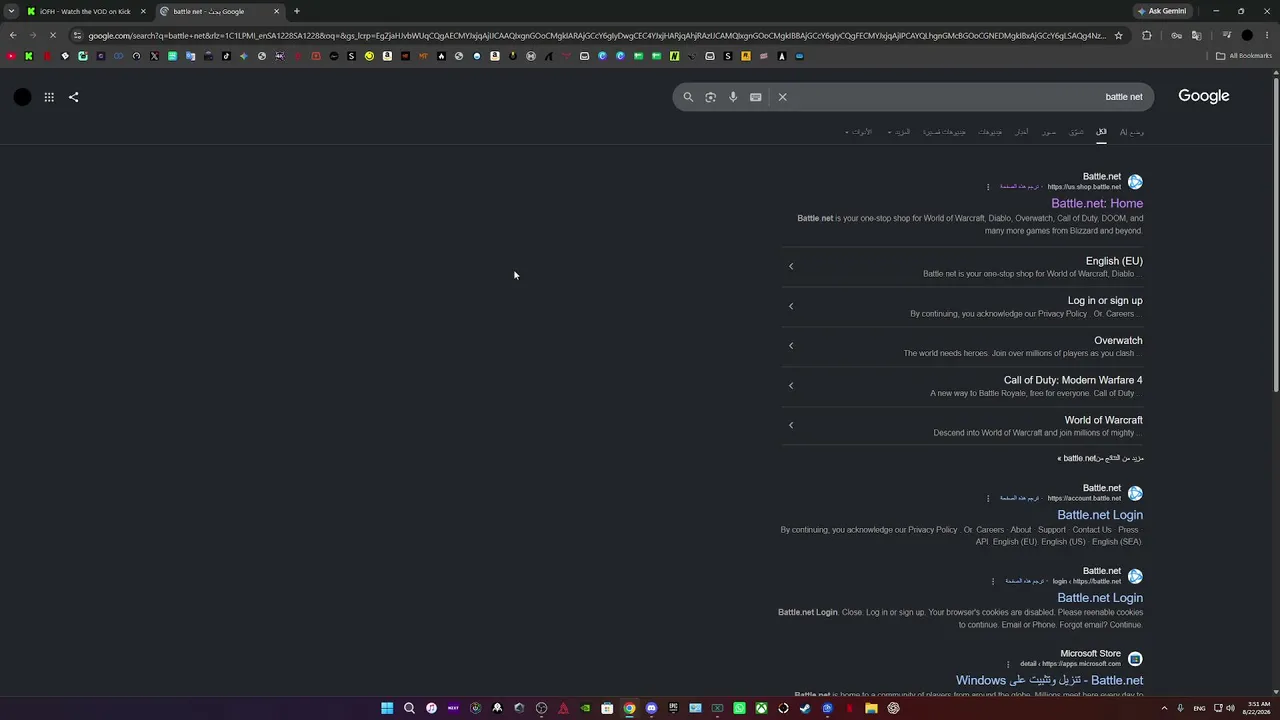
Task: Select the All (الكل) results tab
Action: tap(1101, 132)
